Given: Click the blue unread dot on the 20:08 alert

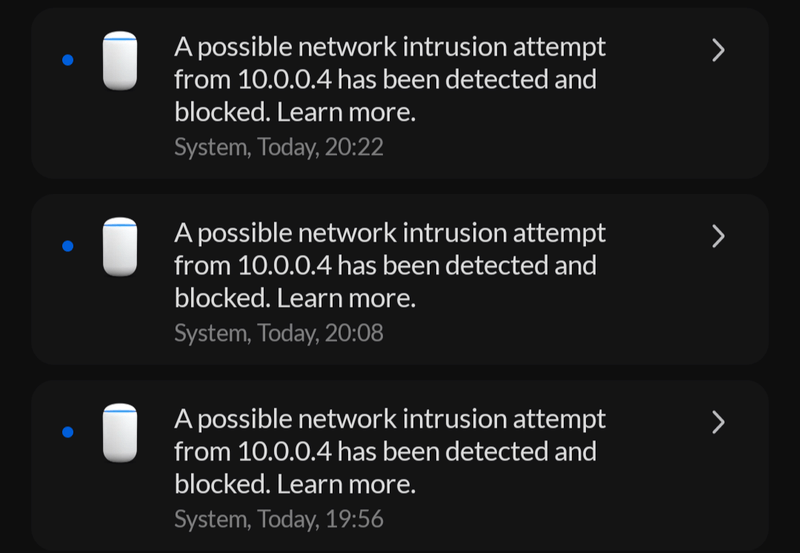Looking at the screenshot, I should coord(68,246).
